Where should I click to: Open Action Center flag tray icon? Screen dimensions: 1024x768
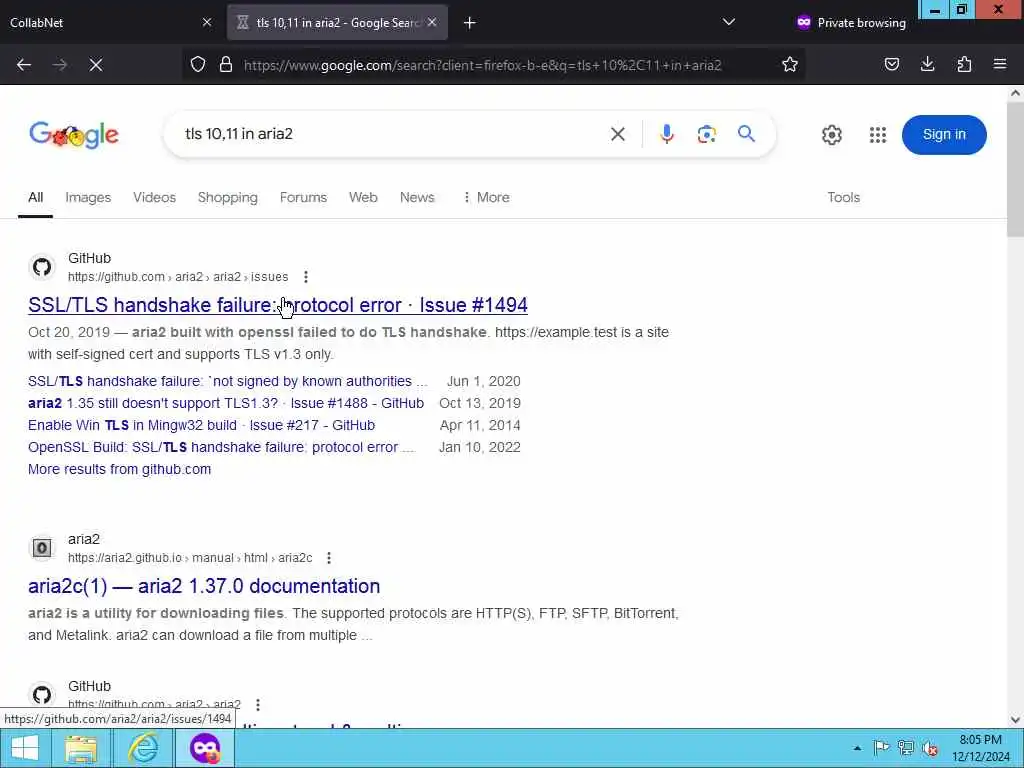point(882,748)
